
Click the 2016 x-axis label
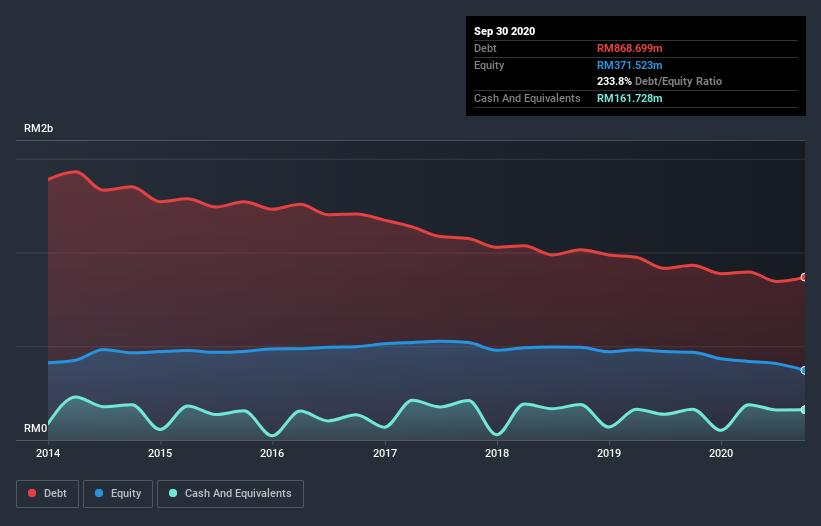point(272,453)
